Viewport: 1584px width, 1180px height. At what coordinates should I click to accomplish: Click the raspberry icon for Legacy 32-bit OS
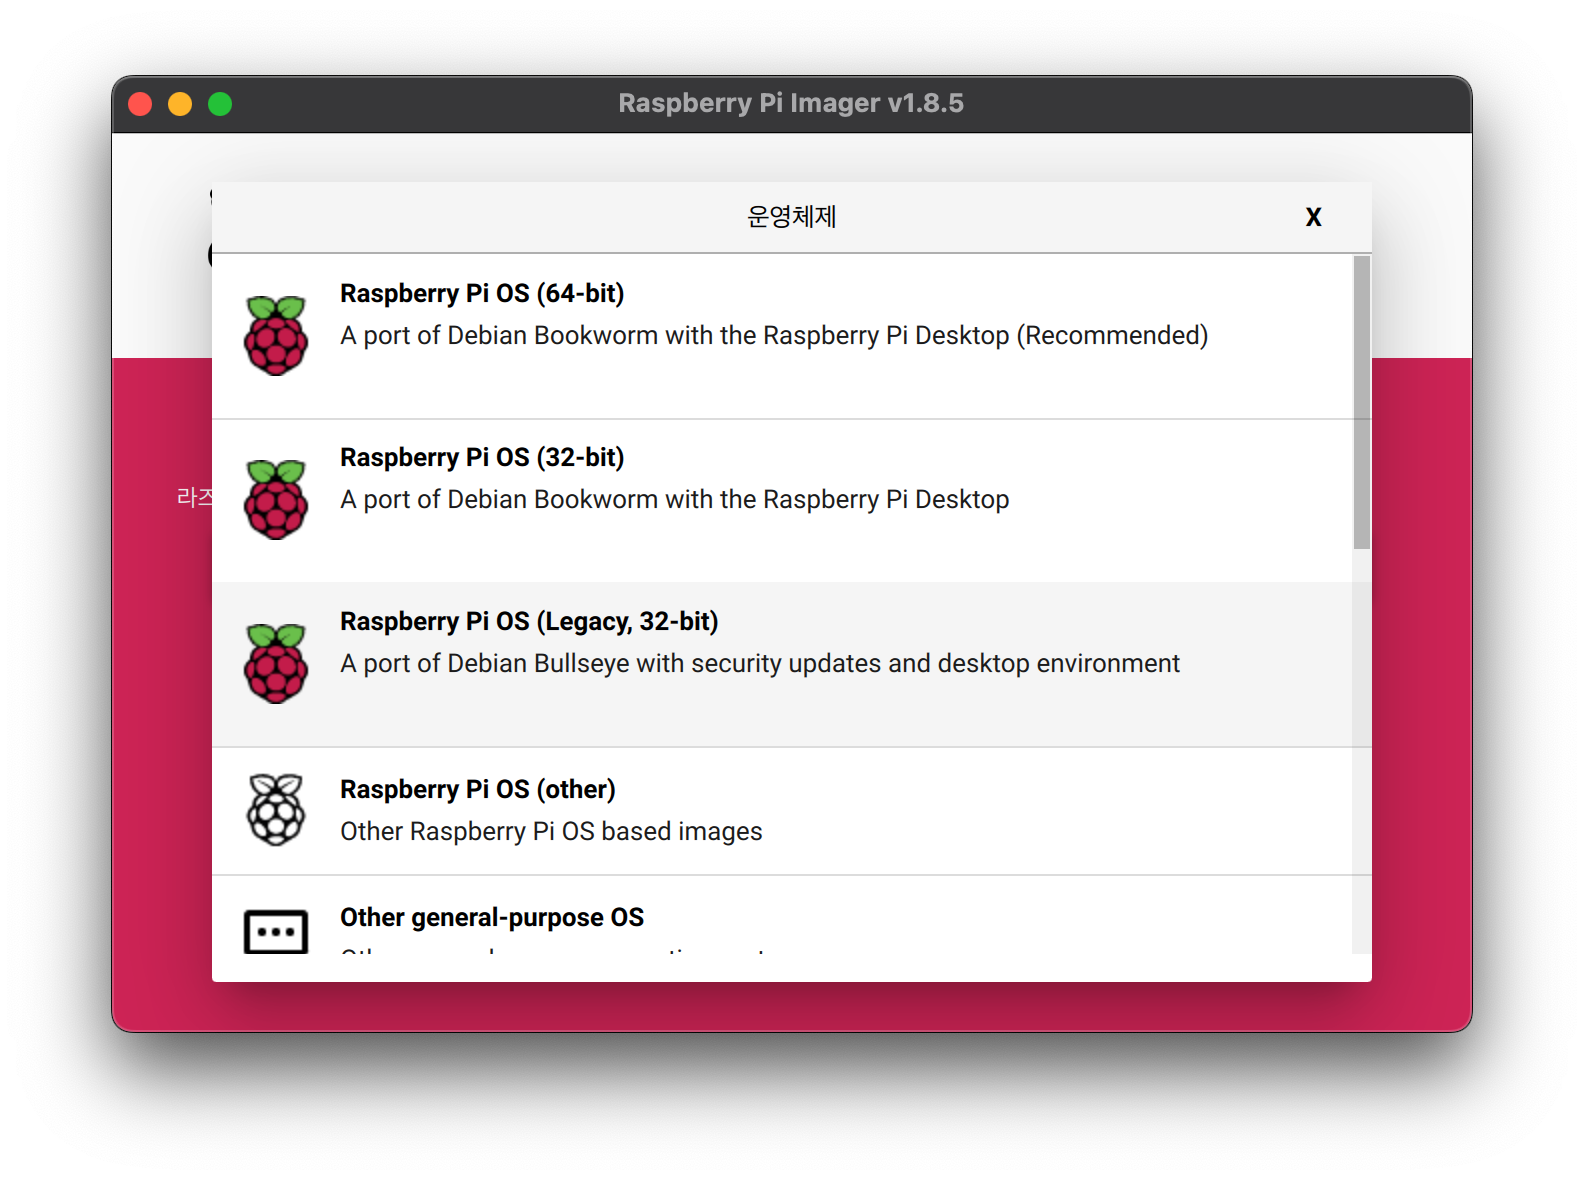tap(276, 663)
